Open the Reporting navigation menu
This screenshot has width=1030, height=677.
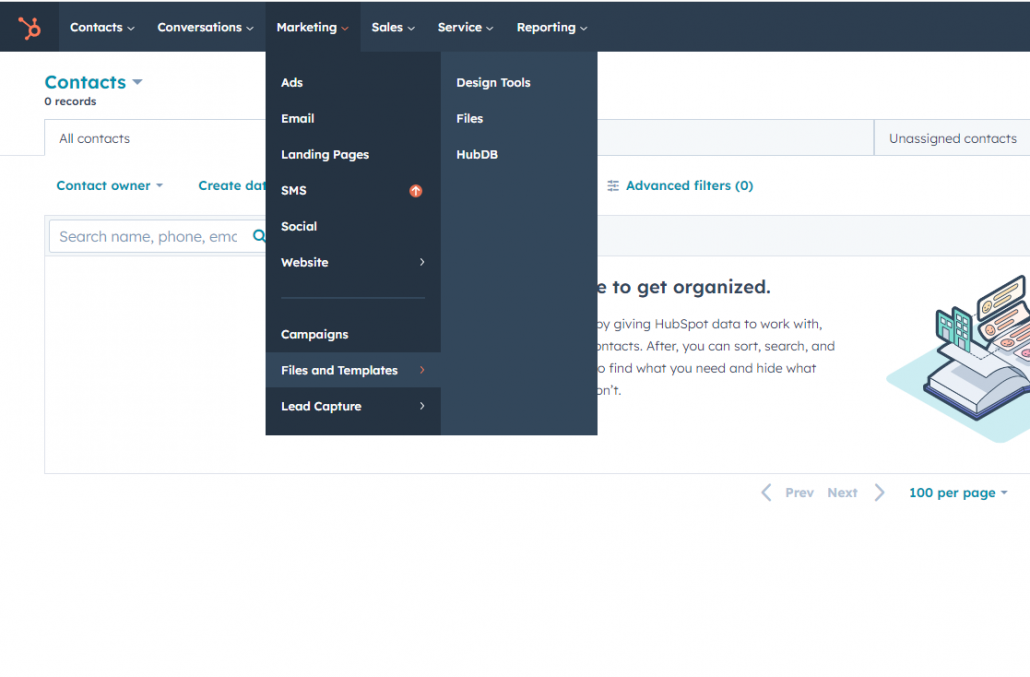(551, 27)
